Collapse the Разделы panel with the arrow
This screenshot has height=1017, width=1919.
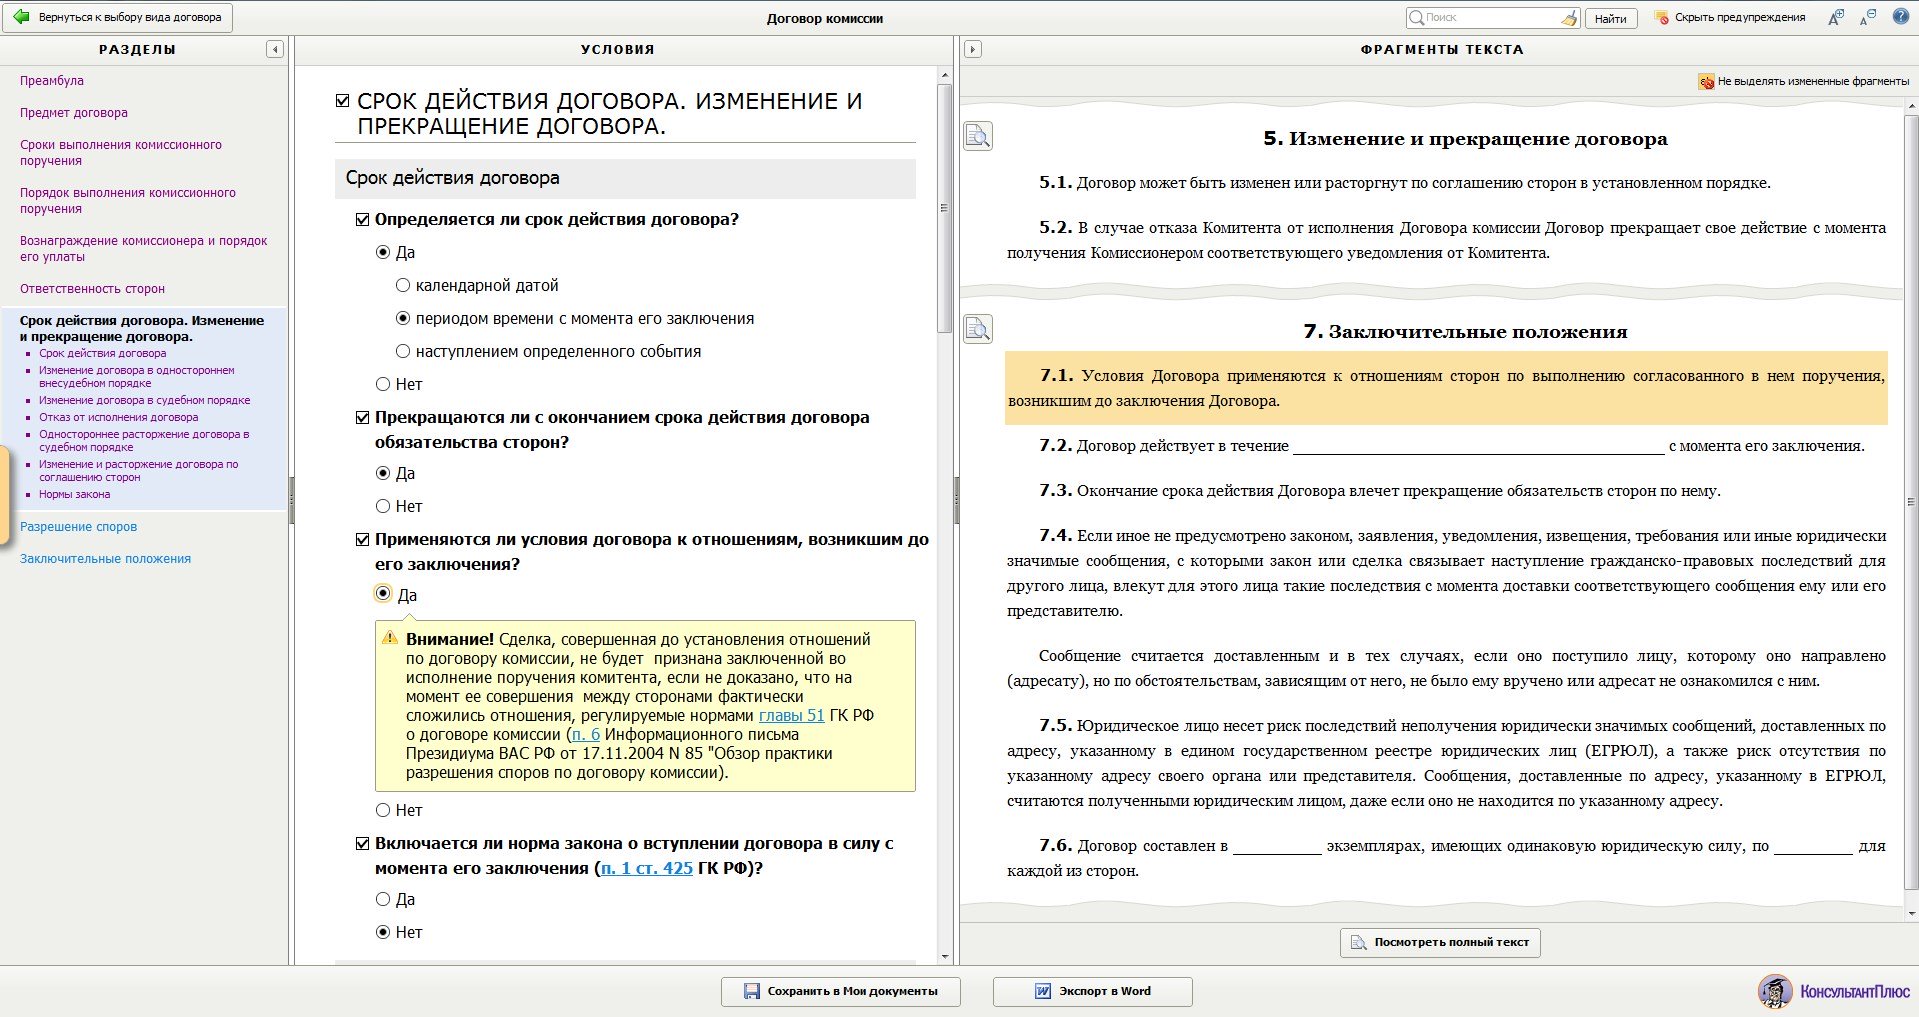[x=275, y=49]
